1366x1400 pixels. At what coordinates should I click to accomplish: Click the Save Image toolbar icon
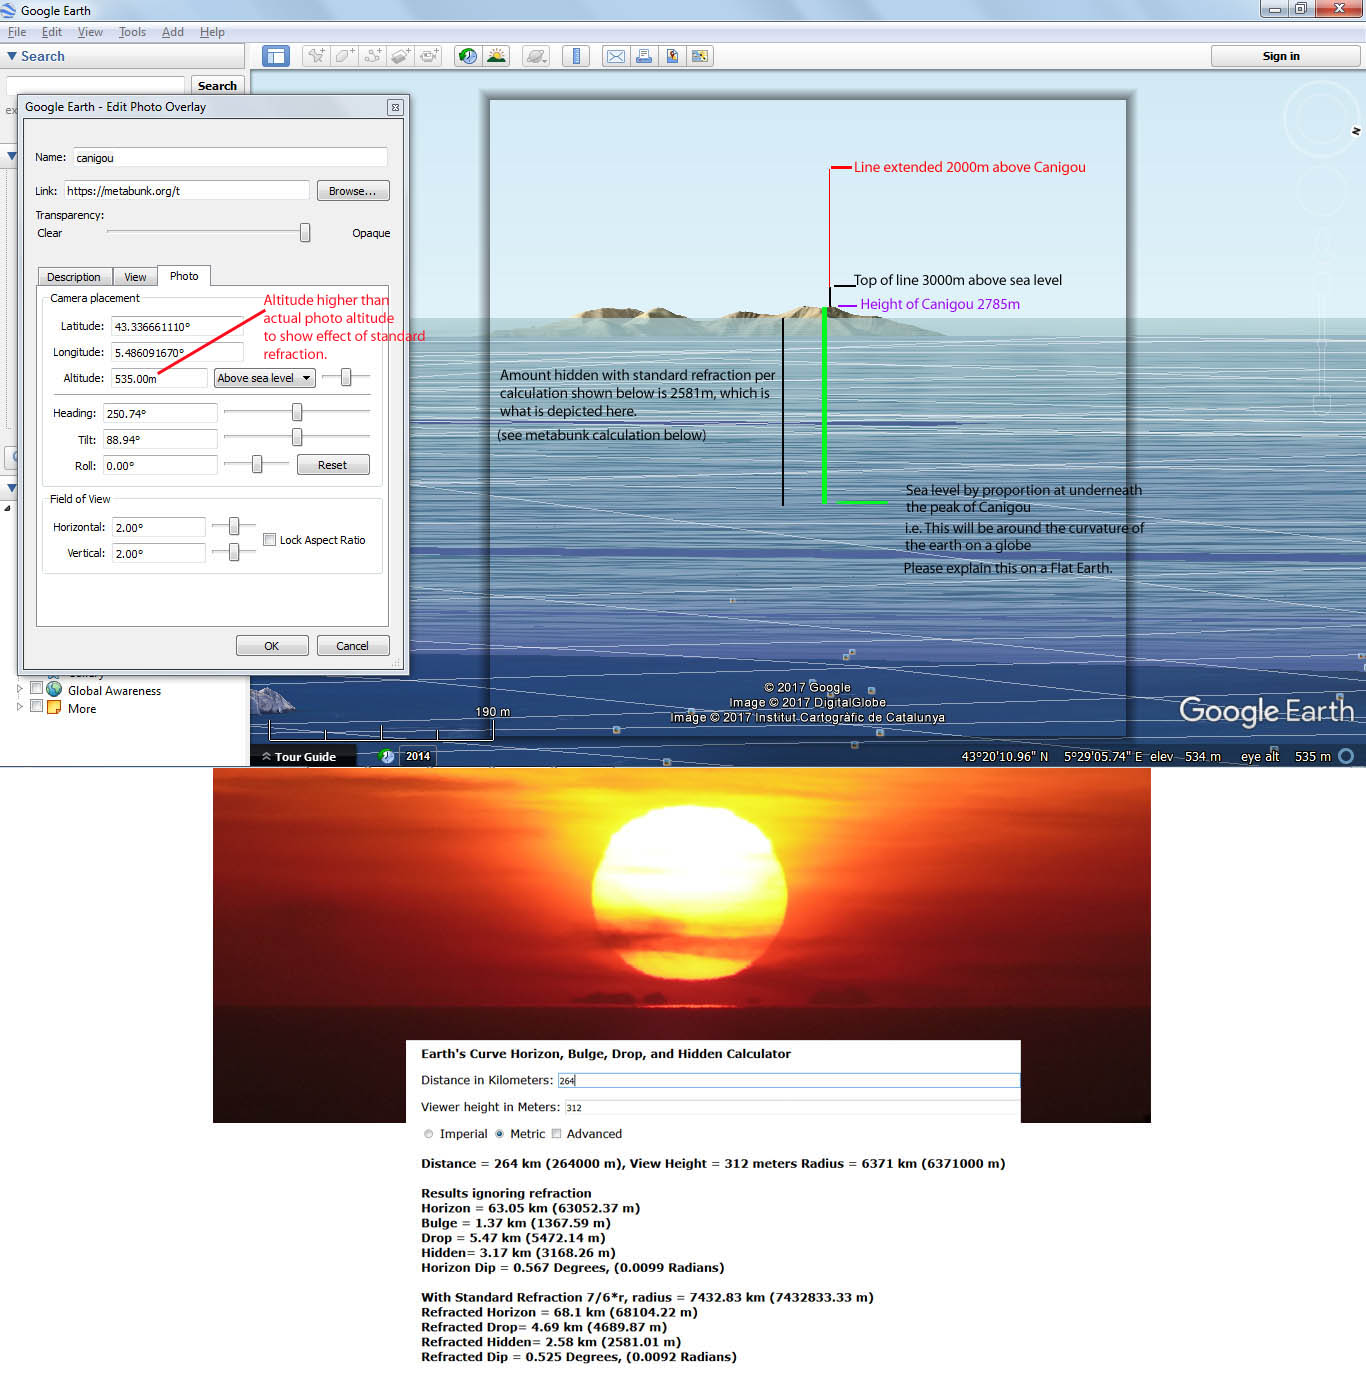coord(672,56)
